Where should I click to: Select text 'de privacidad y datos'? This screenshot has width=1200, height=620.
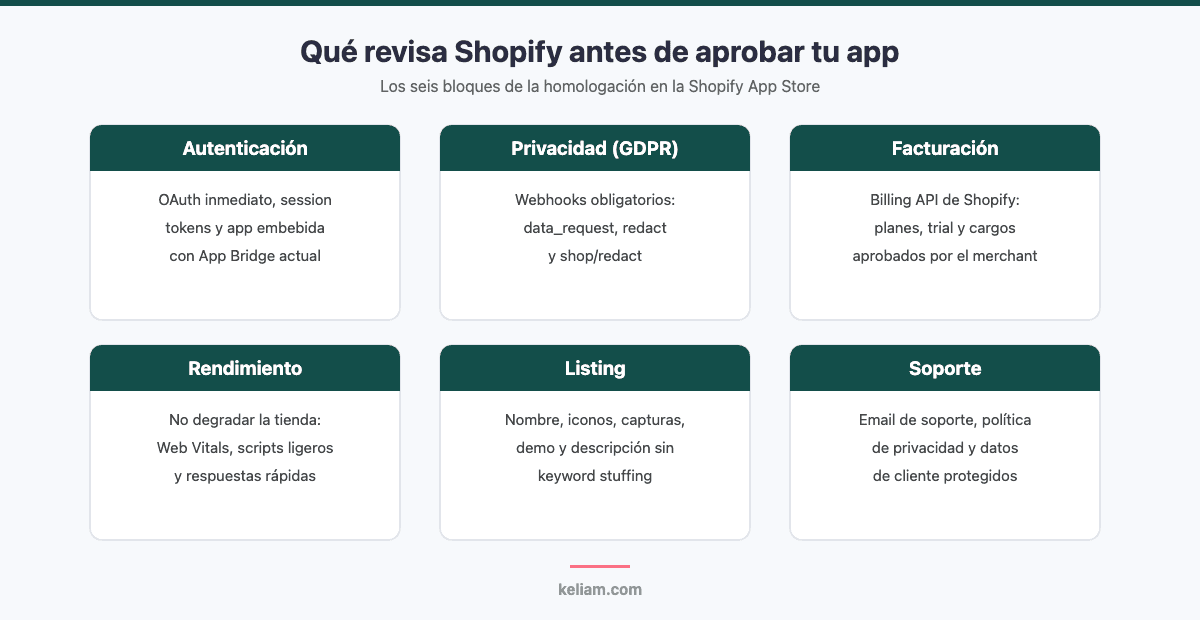pos(945,448)
